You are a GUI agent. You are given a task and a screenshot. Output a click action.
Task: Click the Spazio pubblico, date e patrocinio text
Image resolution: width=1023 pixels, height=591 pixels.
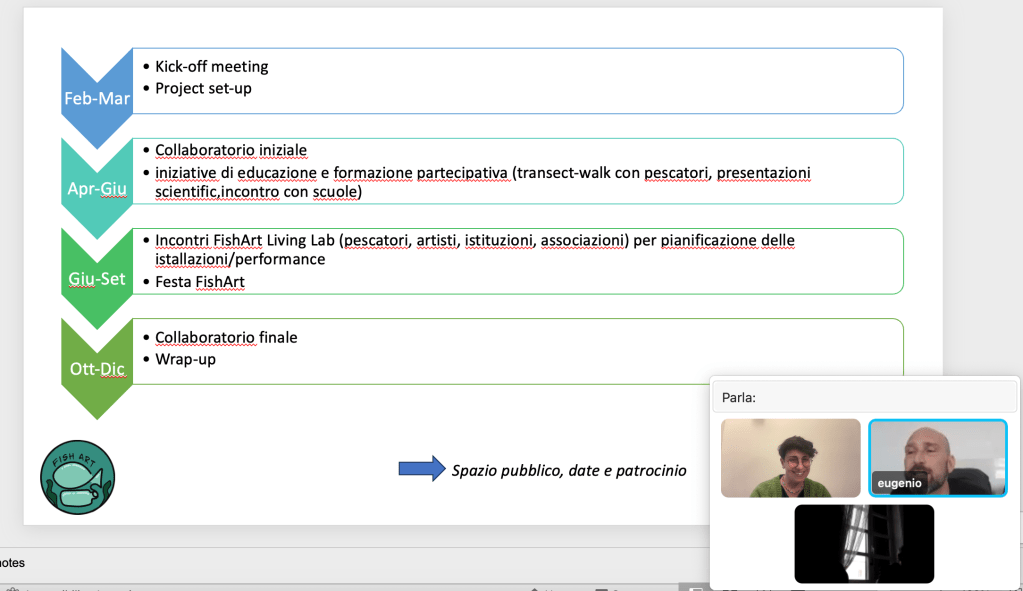click(x=568, y=470)
